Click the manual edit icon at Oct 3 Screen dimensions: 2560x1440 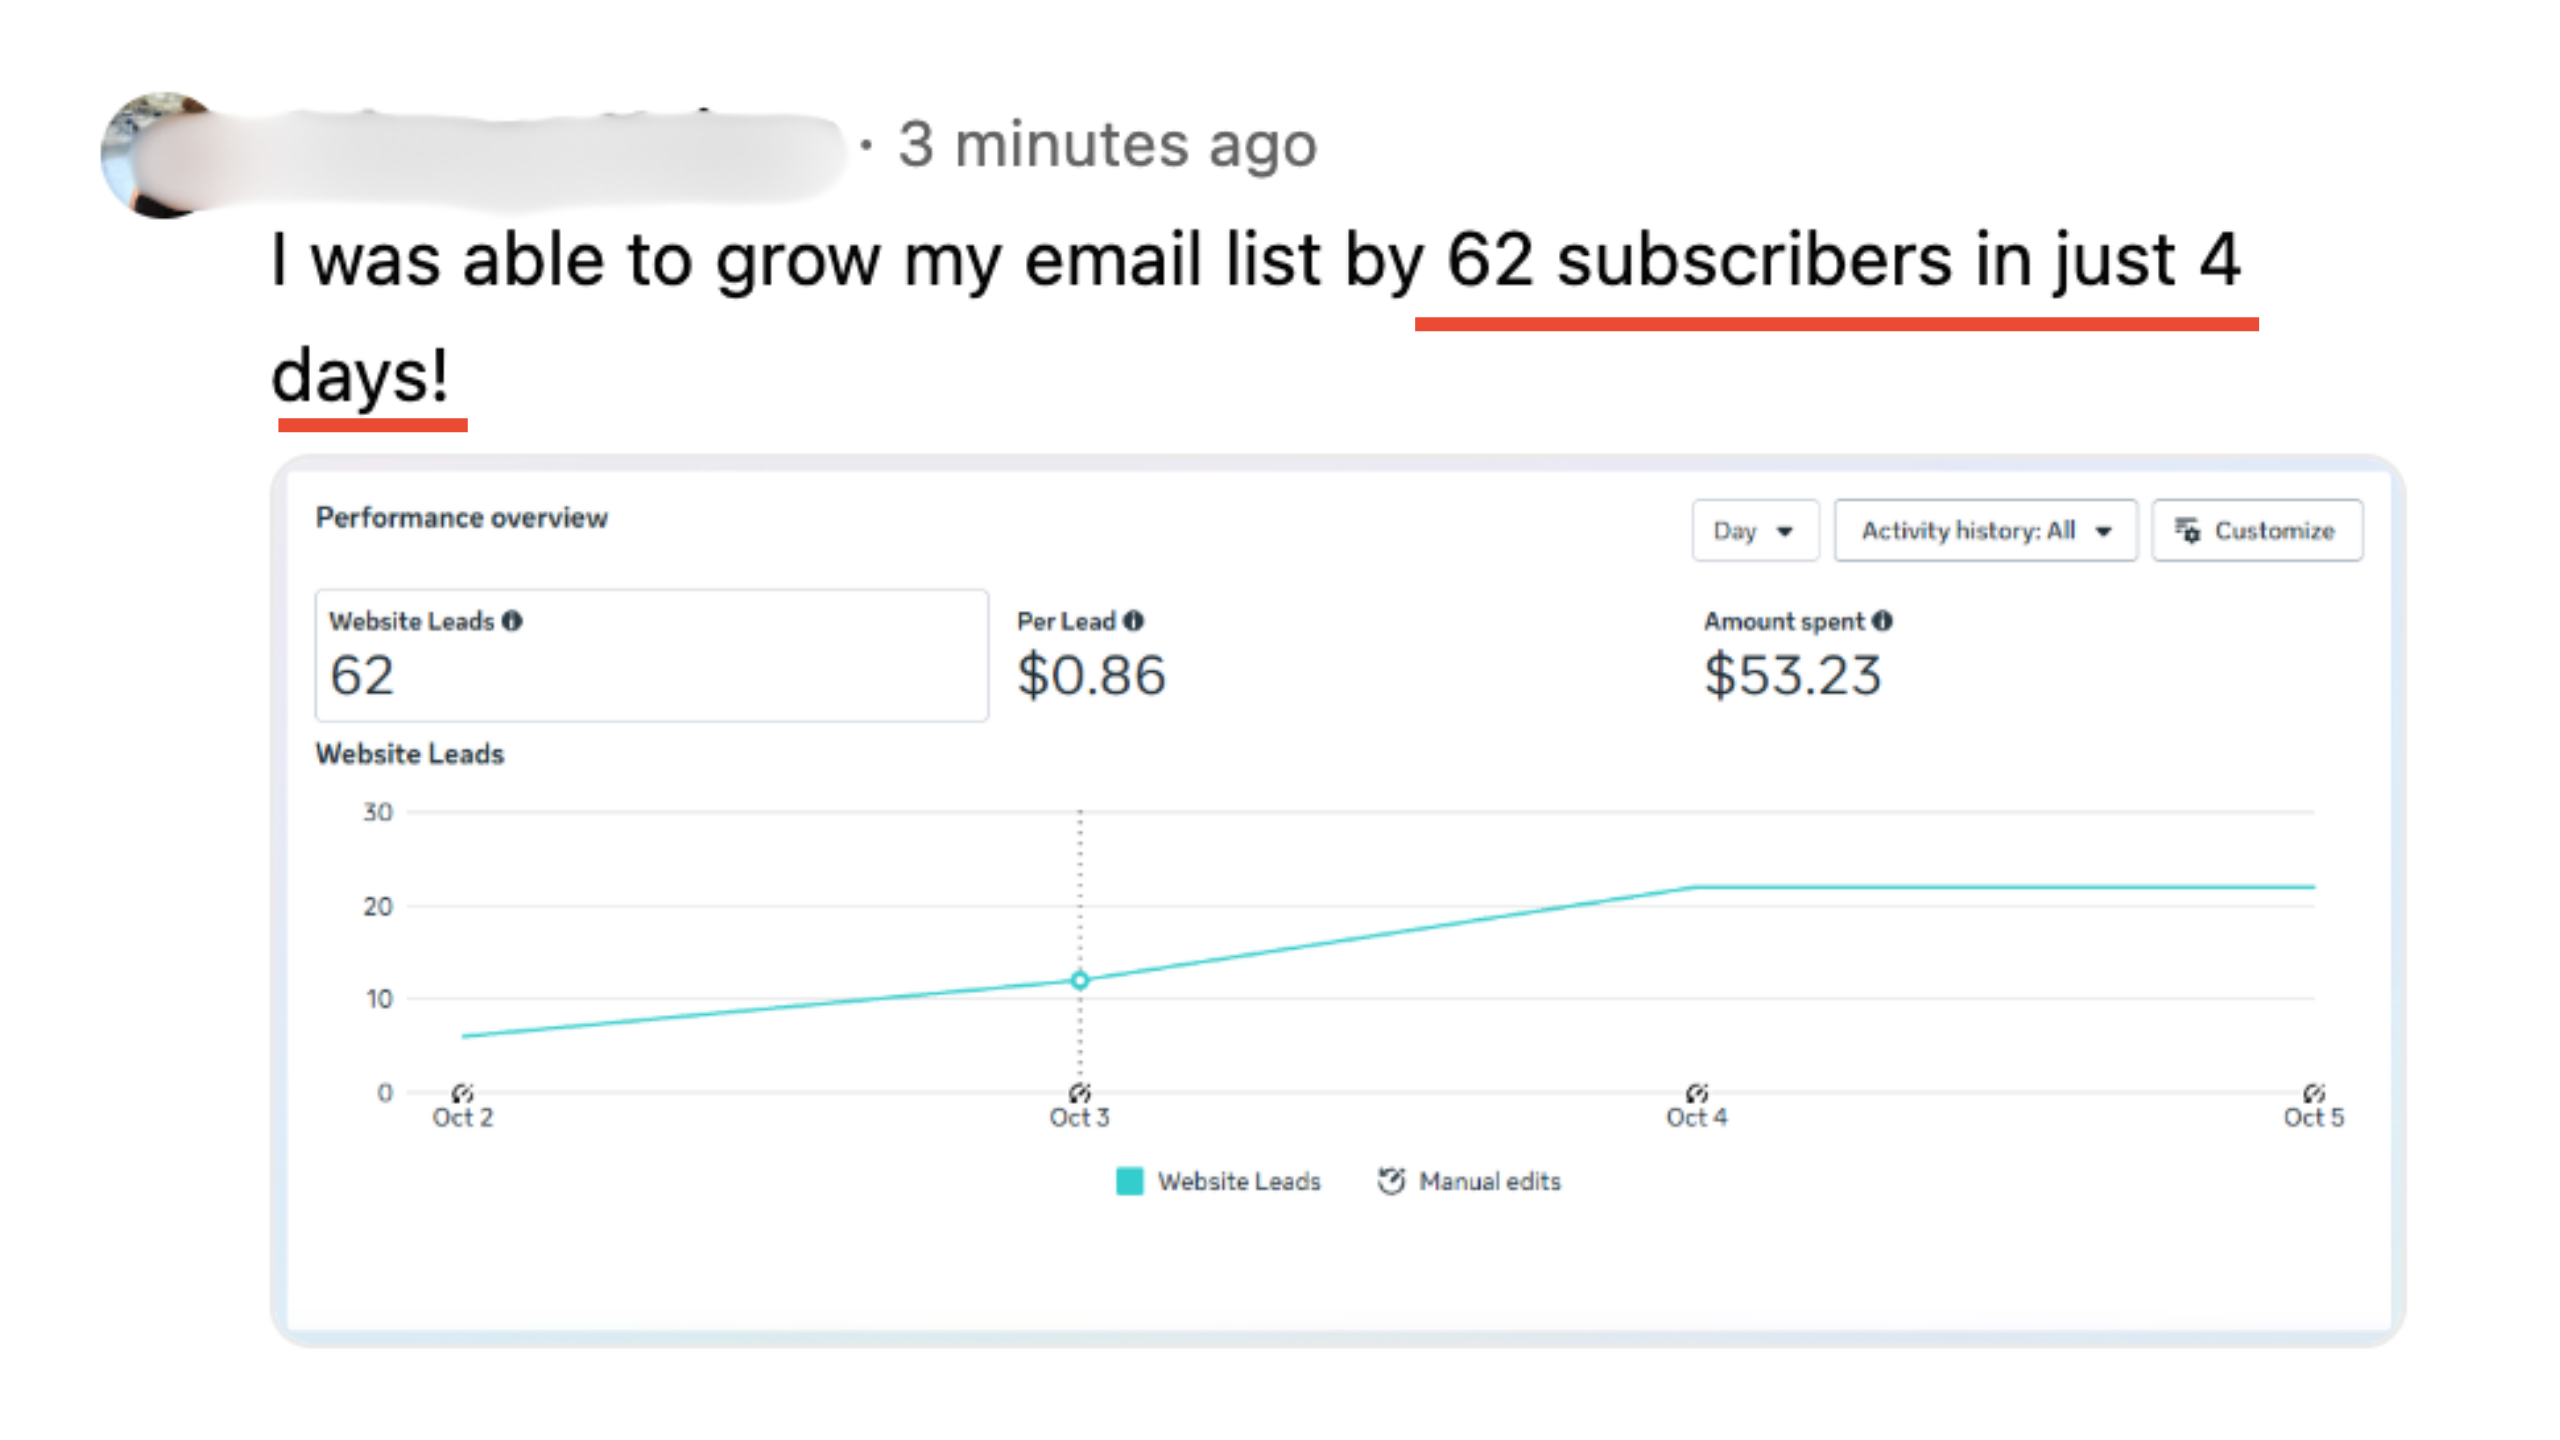(x=1079, y=1092)
